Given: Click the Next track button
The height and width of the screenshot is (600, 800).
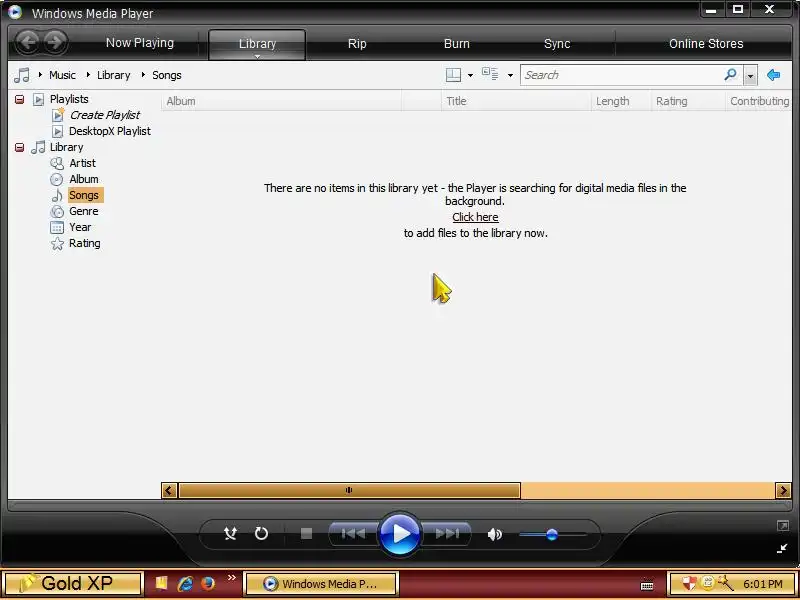Looking at the screenshot, I should coord(446,534).
